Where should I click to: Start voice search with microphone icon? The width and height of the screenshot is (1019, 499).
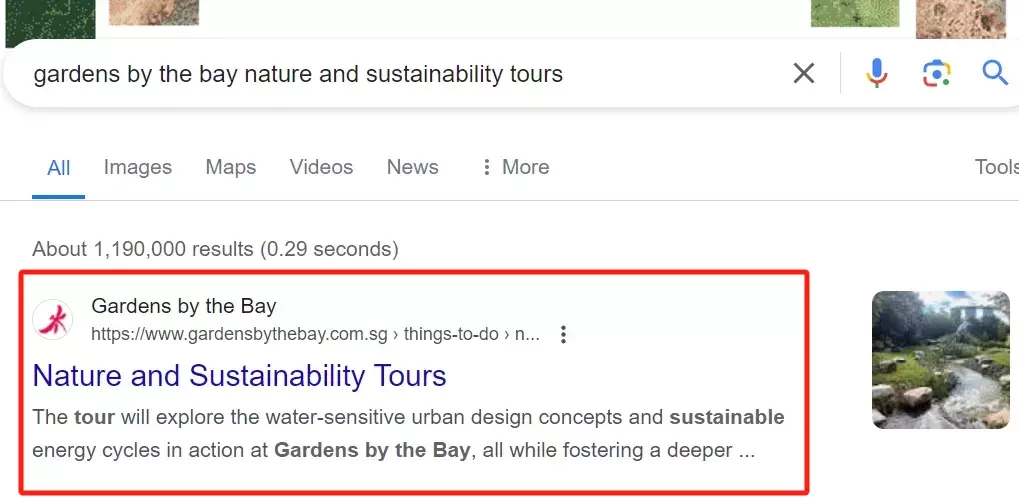click(876, 73)
